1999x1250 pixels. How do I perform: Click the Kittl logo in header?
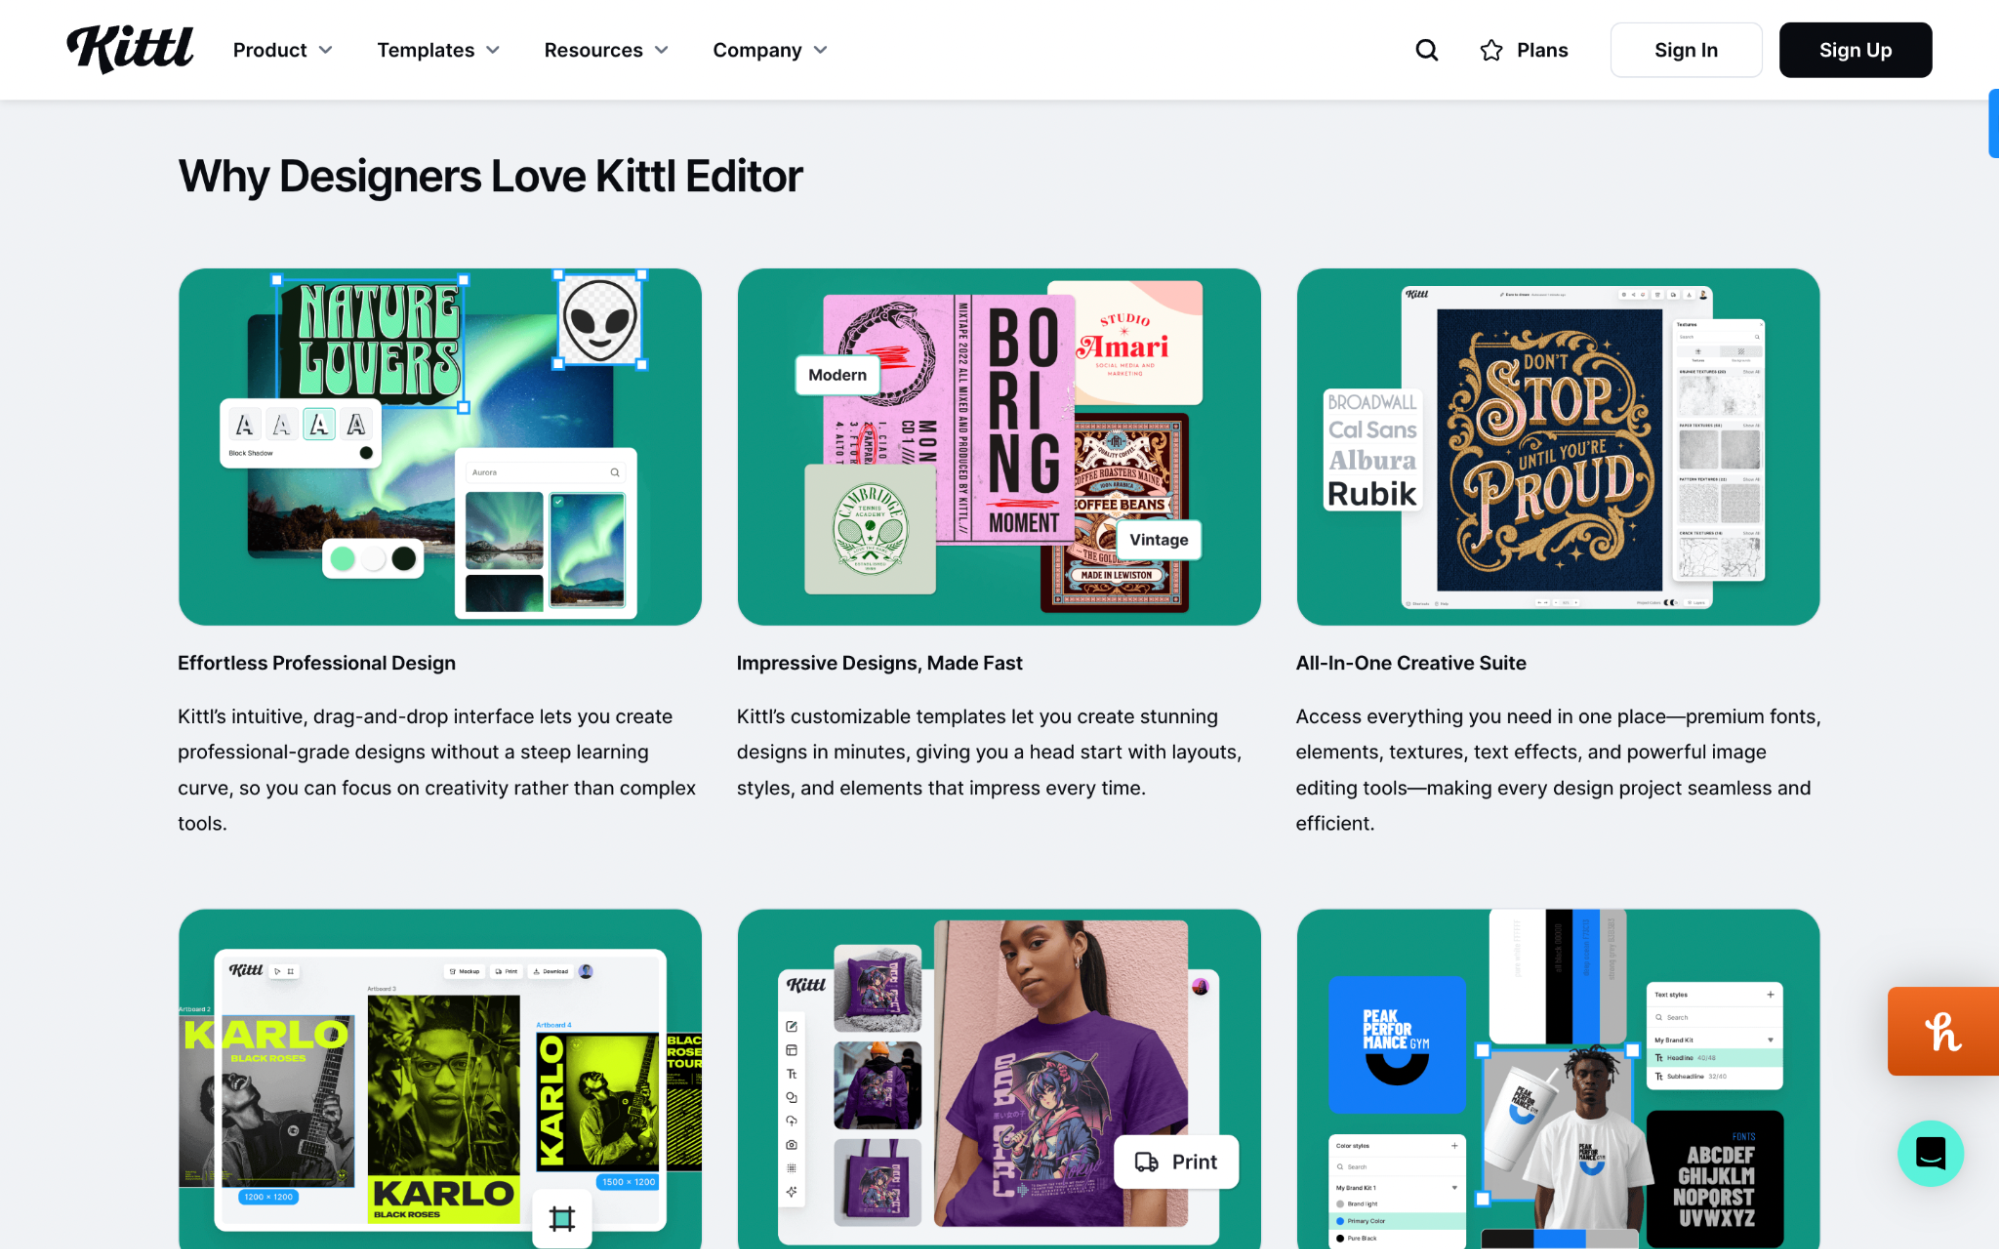130,49
